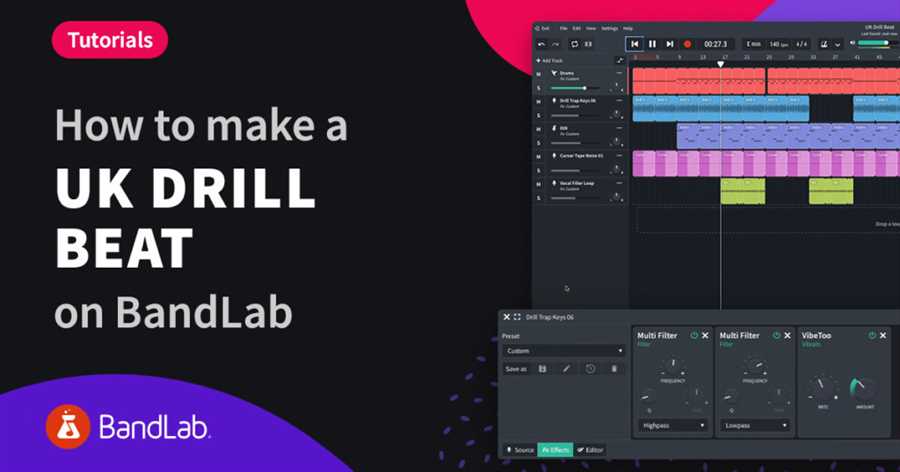
Task: Click the pencil rename preset icon
Action: pyautogui.click(x=566, y=369)
